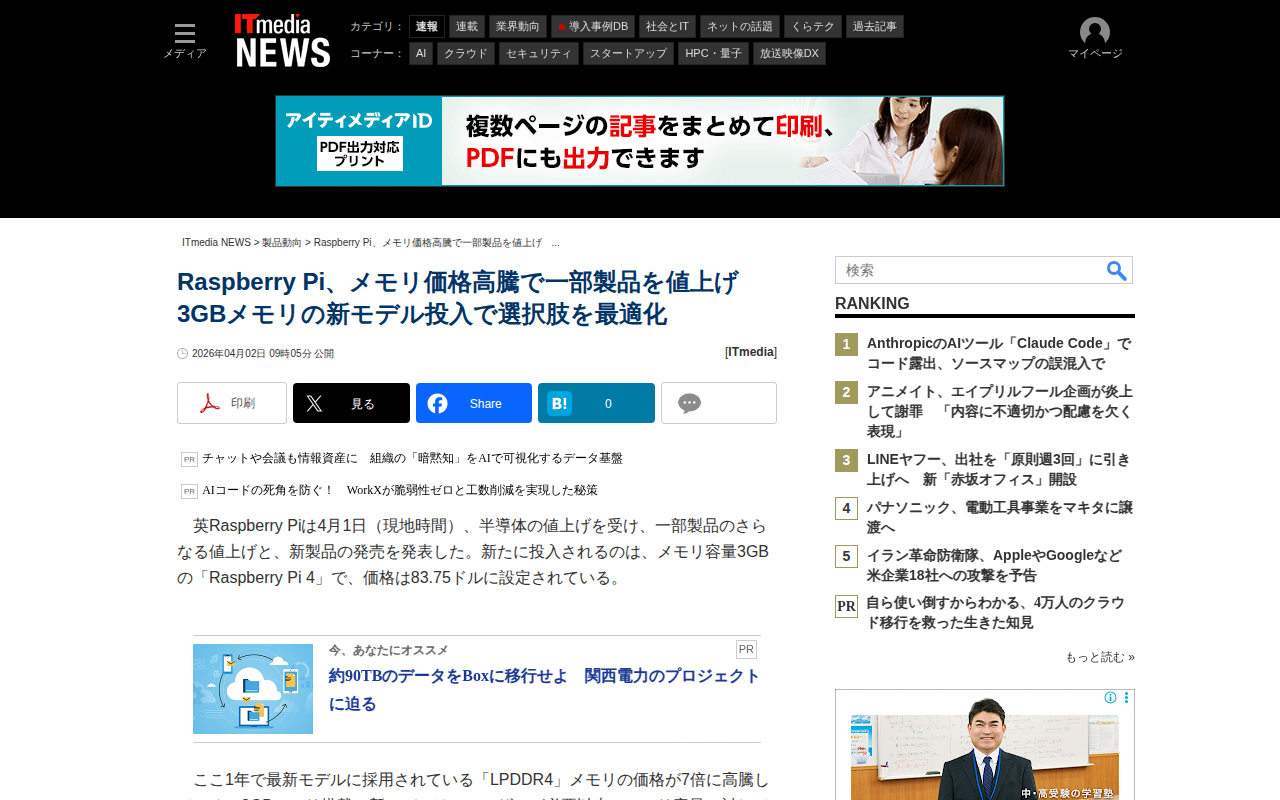Click the RANKING heading
Viewport: 1280px width, 800px height.
[872, 304]
